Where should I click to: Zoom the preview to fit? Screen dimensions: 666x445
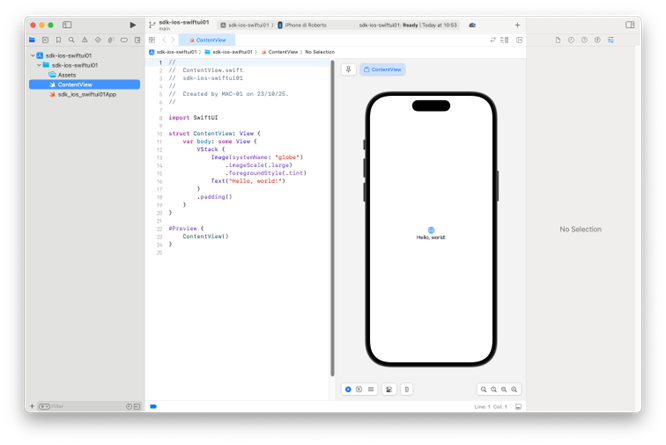click(504, 389)
